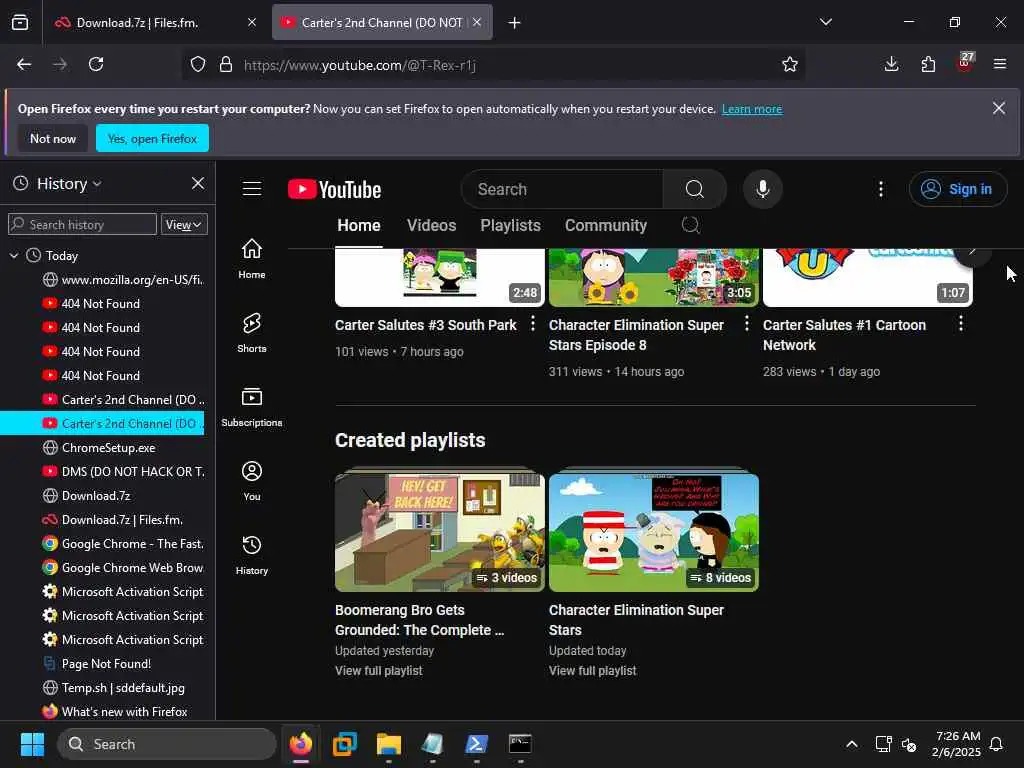Viewport: 1024px width, 768px height.
Task: Open options for Character Elimination Super Stars Episode 8
Action: point(747,323)
